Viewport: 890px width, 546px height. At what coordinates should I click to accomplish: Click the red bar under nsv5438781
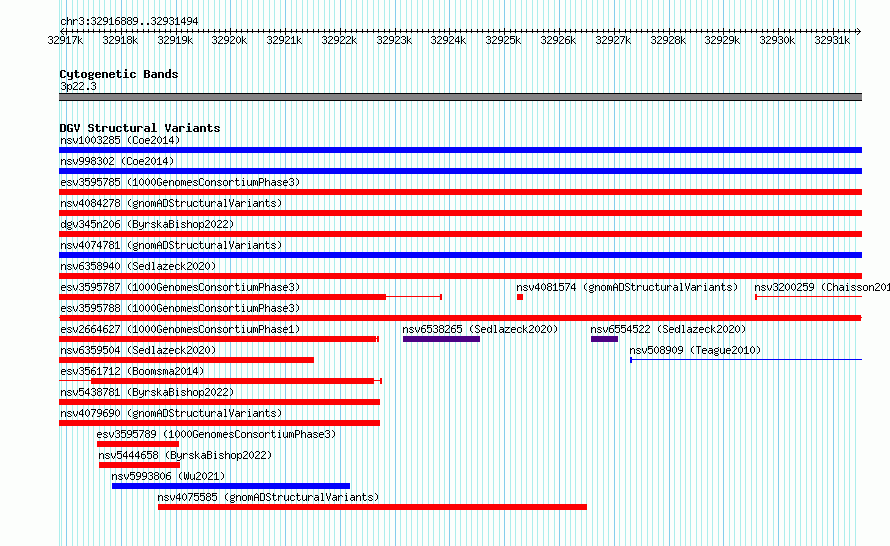coord(219,402)
